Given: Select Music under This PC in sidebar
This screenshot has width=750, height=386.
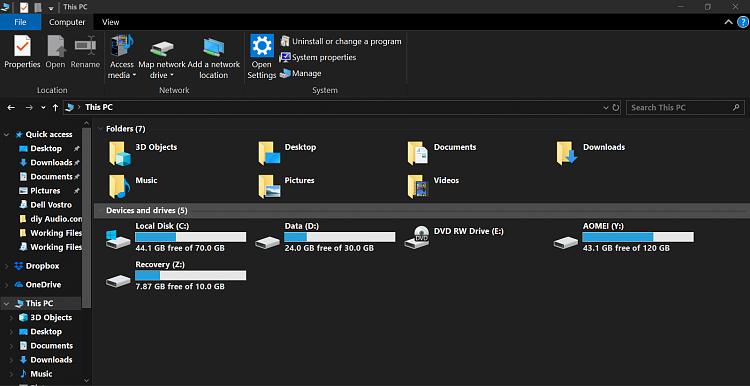Looking at the screenshot, I should coord(41,374).
